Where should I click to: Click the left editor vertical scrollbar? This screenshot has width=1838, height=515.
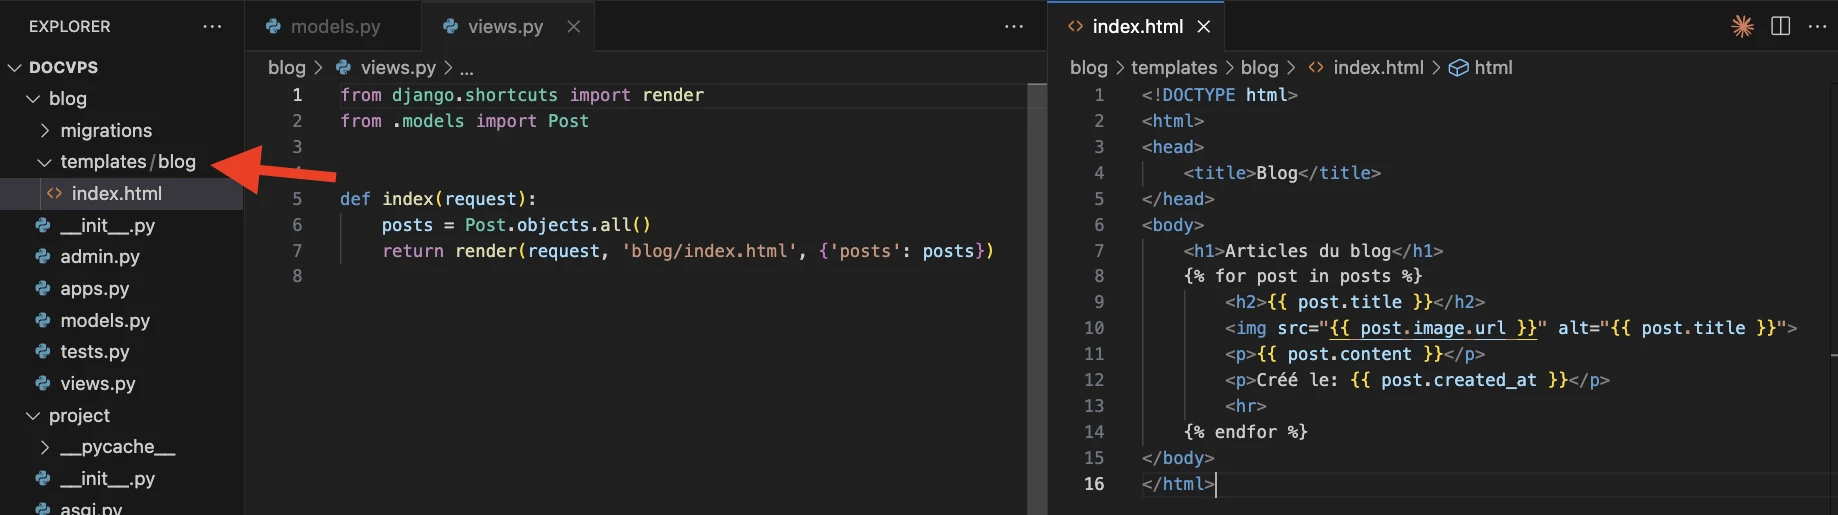tap(1036, 300)
